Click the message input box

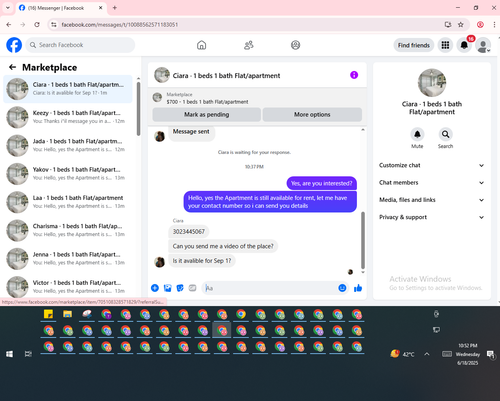point(270,288)
